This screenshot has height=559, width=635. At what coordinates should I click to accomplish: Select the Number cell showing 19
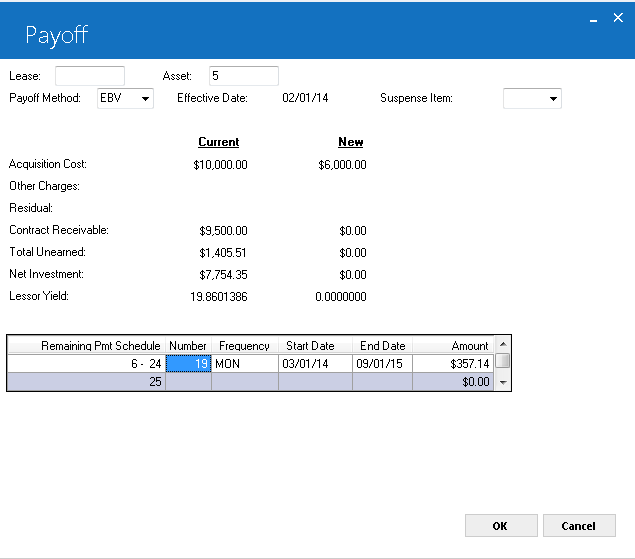point(188,363)
